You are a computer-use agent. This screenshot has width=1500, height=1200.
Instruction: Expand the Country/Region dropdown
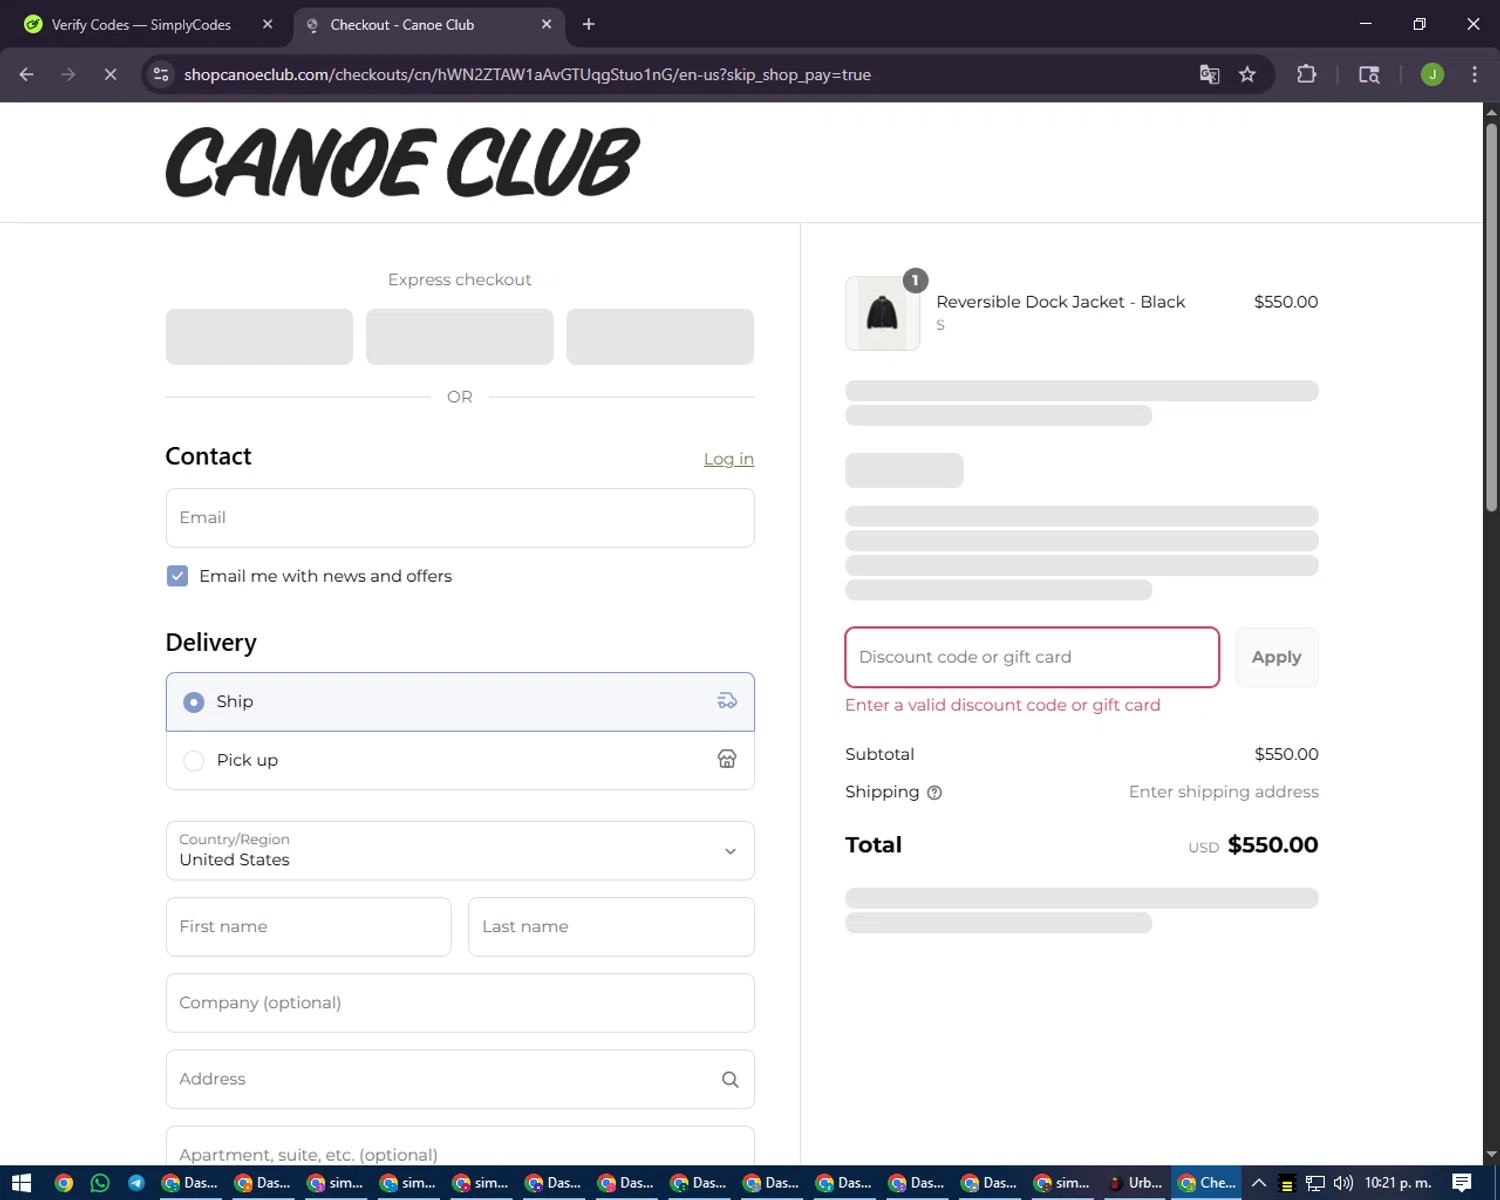(x=460, y=851)
